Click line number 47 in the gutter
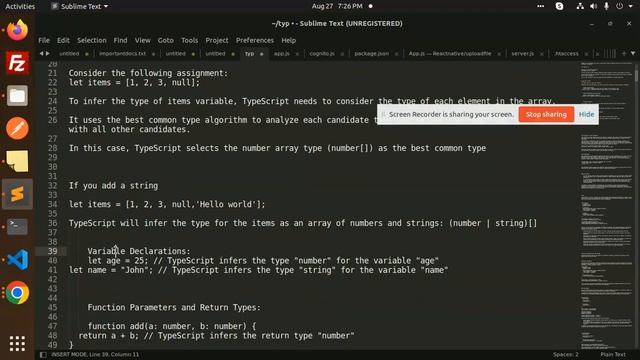 pos(53,326)
